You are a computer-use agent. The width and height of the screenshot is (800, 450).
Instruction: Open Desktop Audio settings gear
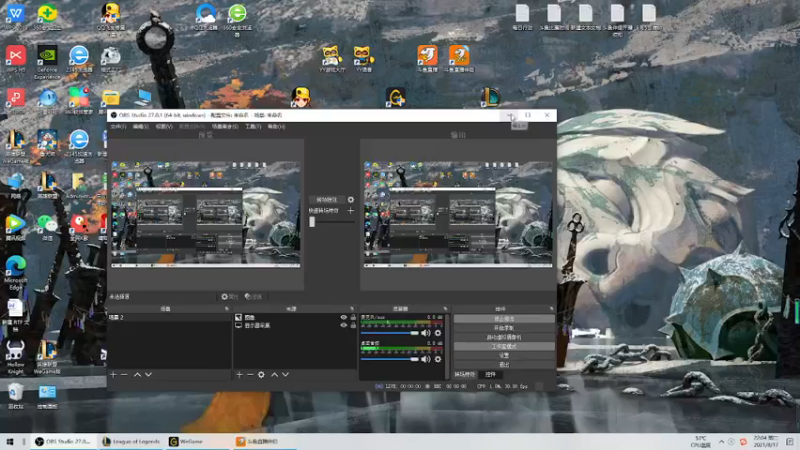click(x=438, y=359)
